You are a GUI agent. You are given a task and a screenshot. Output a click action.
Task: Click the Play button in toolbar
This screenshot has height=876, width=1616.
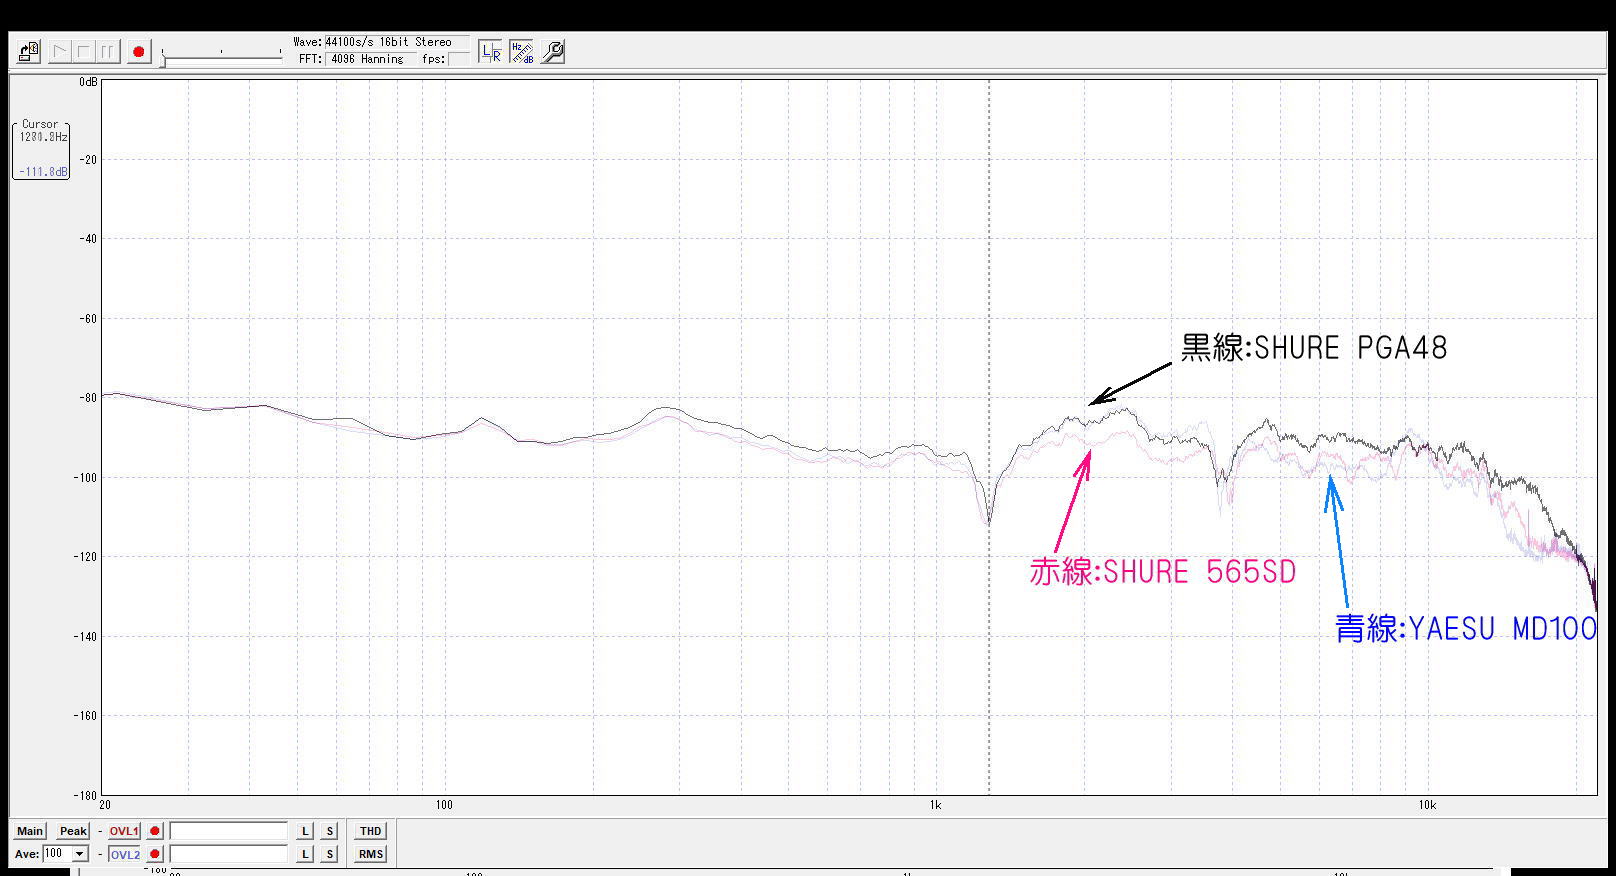pyautogui.click(x=59, y=51)
